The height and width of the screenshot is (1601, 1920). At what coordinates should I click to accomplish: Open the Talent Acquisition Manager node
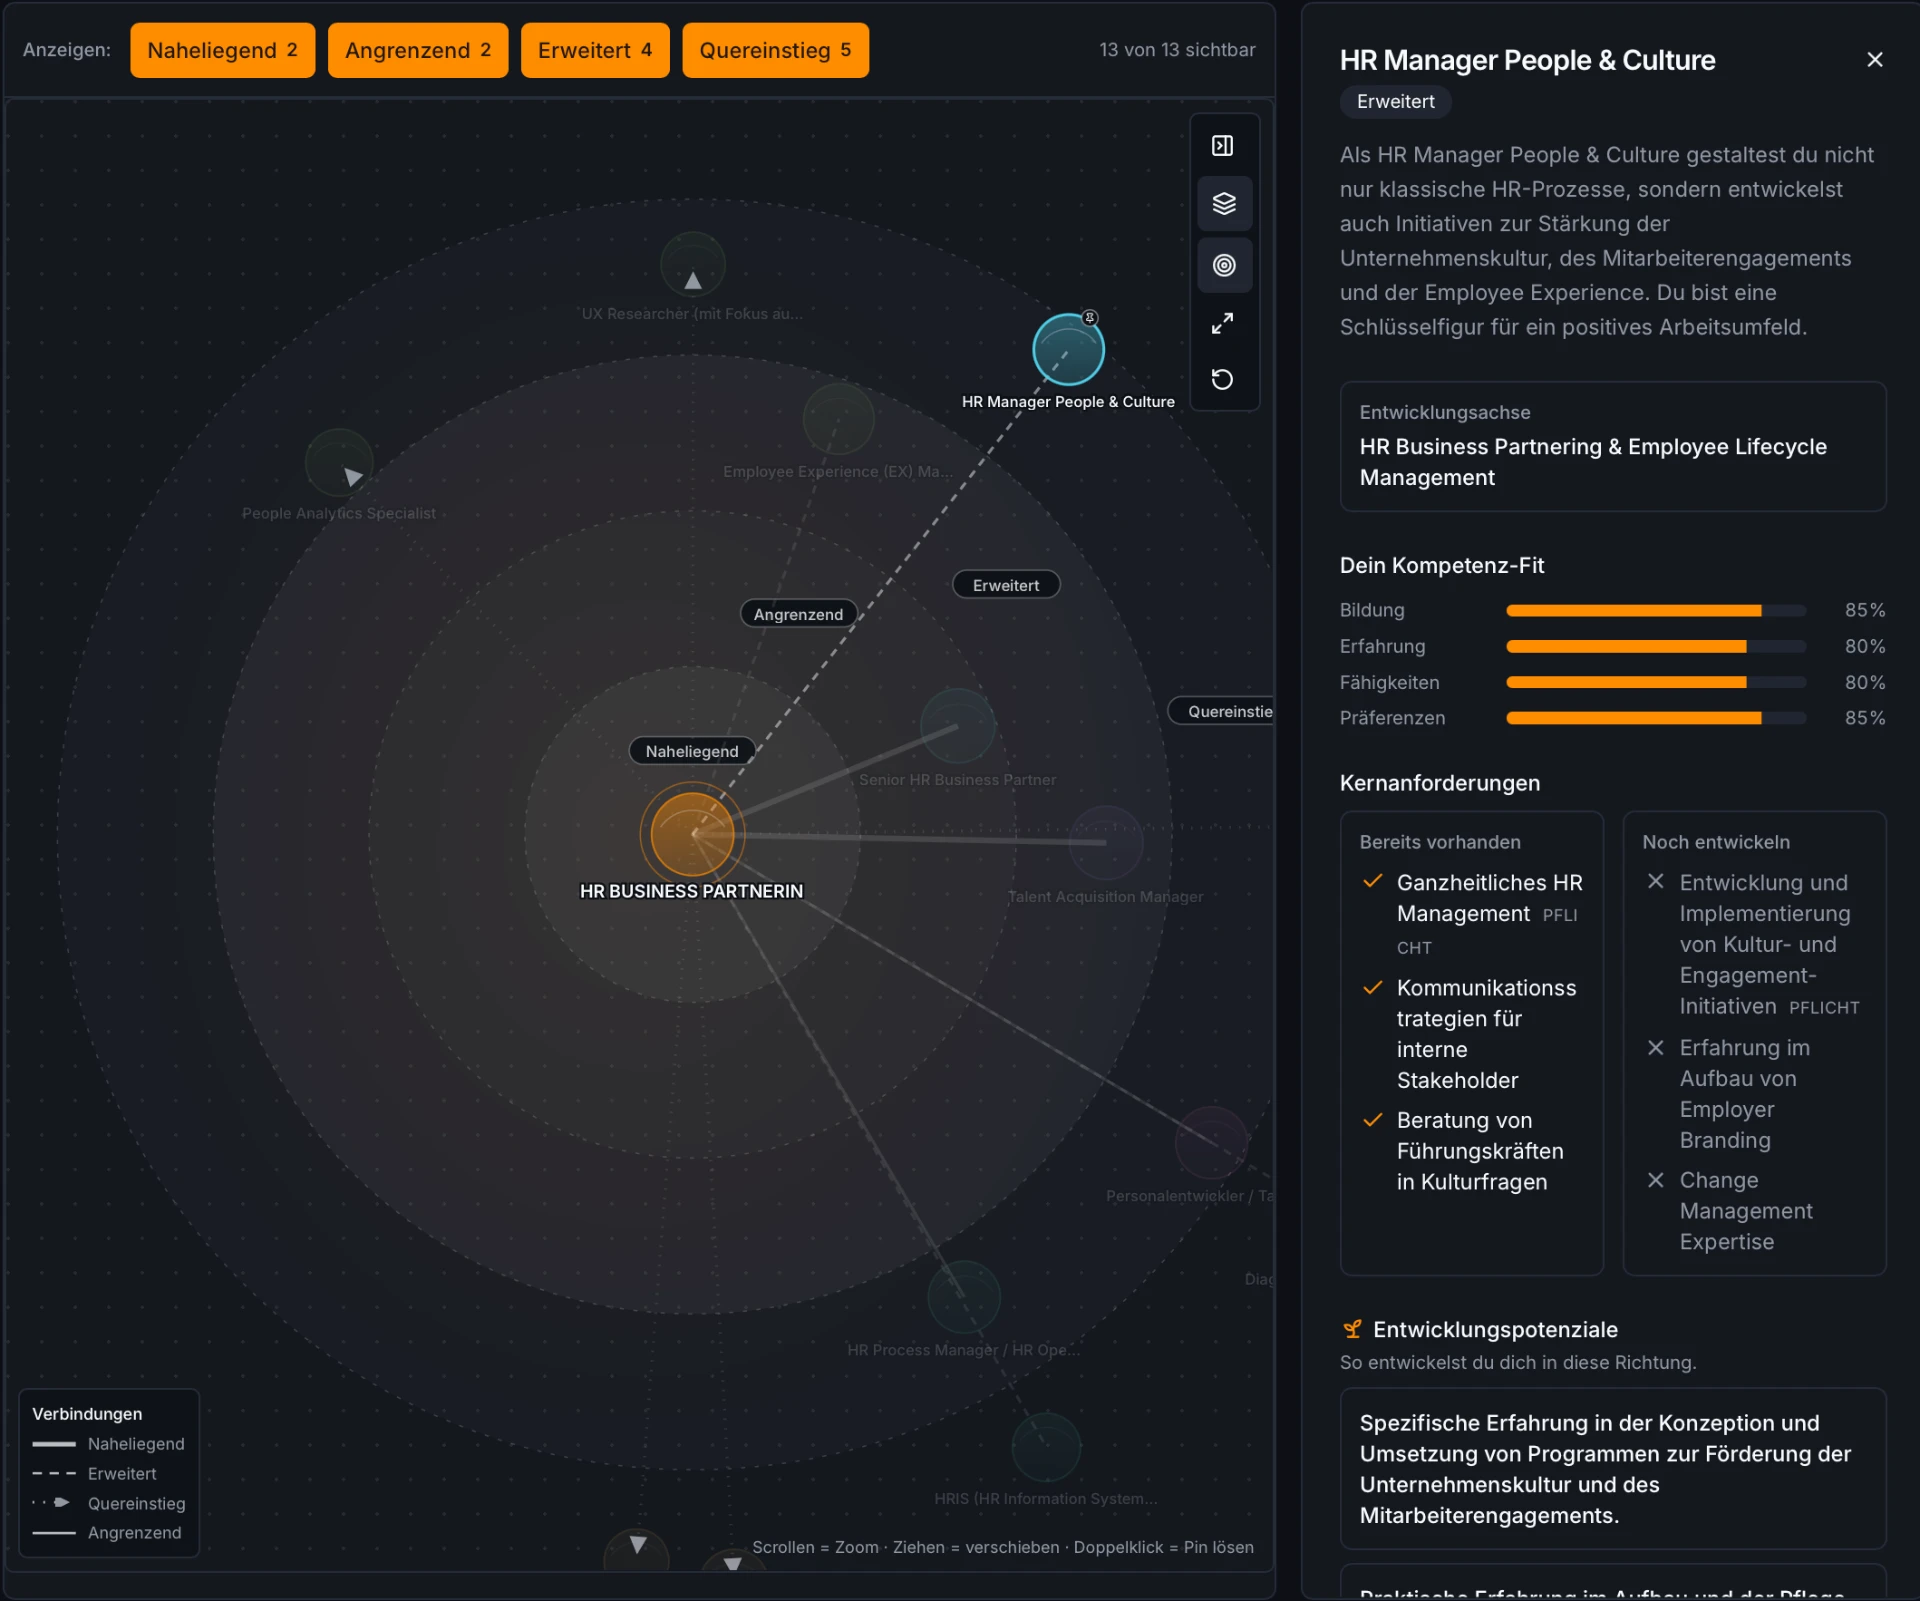[1106, 843]
